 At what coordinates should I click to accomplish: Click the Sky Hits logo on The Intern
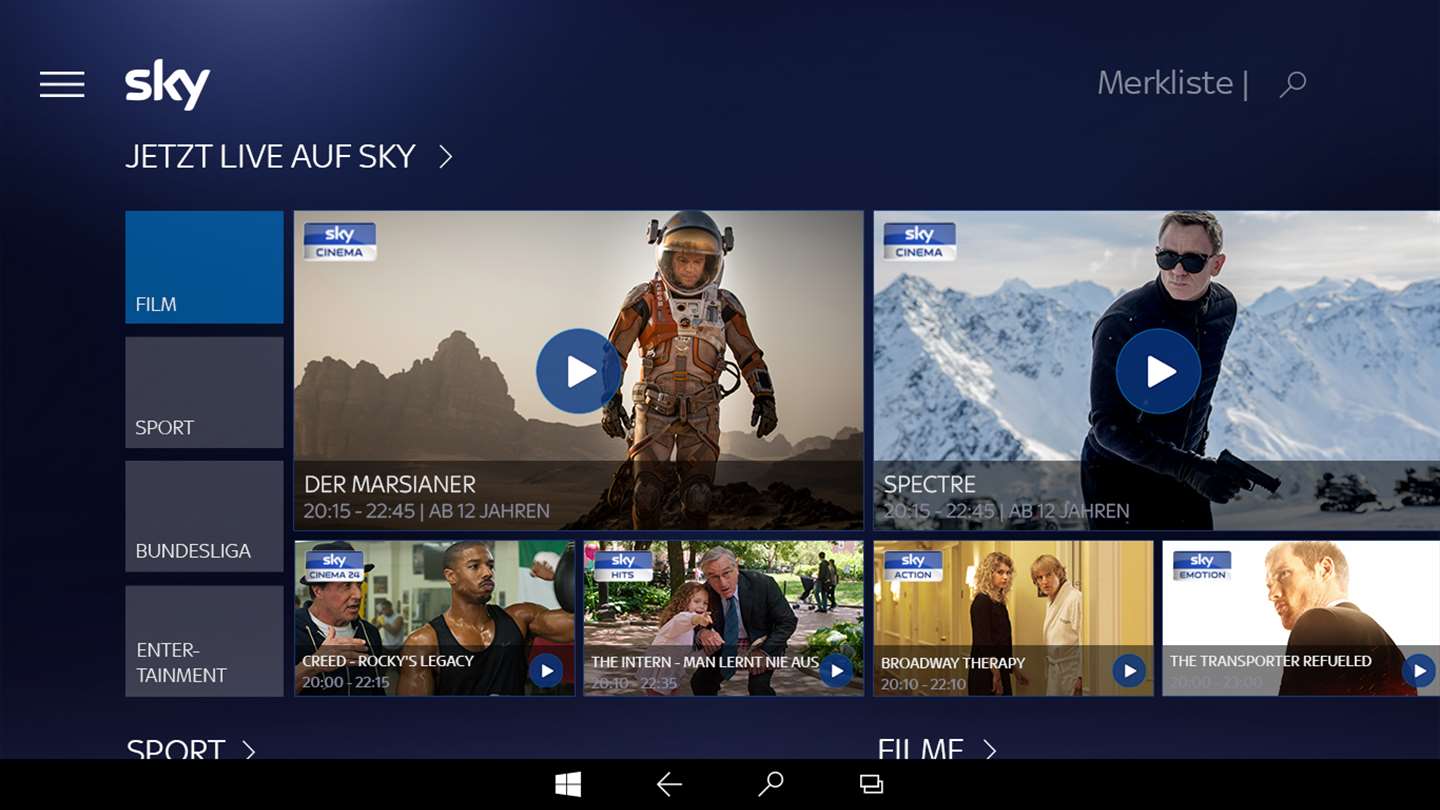[x=623, y=566]
